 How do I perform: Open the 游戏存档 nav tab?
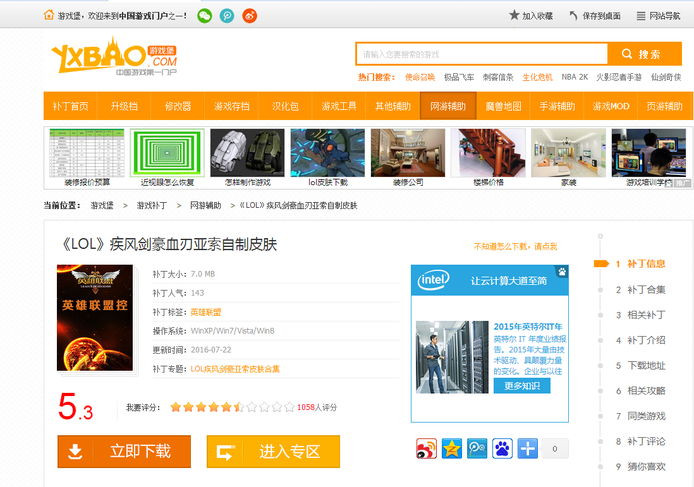pyautogui.click(x=231, y=106)
